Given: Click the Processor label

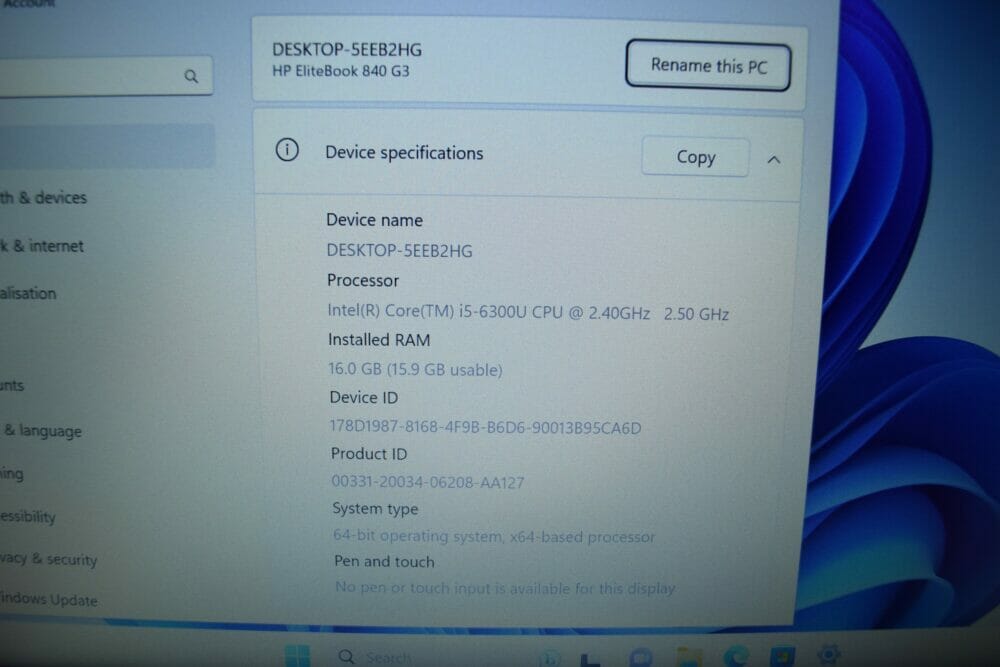Looking at the screenshot, I should click(363, 281).
